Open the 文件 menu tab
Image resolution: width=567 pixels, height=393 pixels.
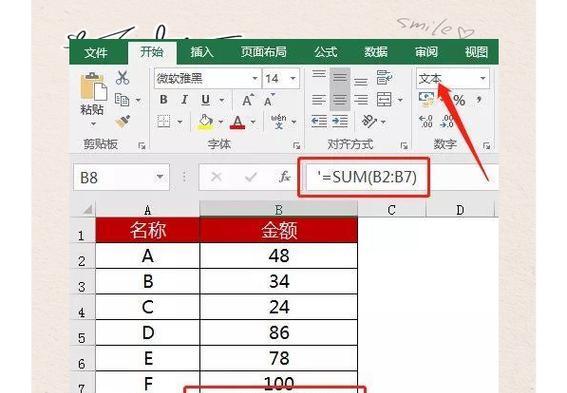pyautogui.click(x=96, y=52)
